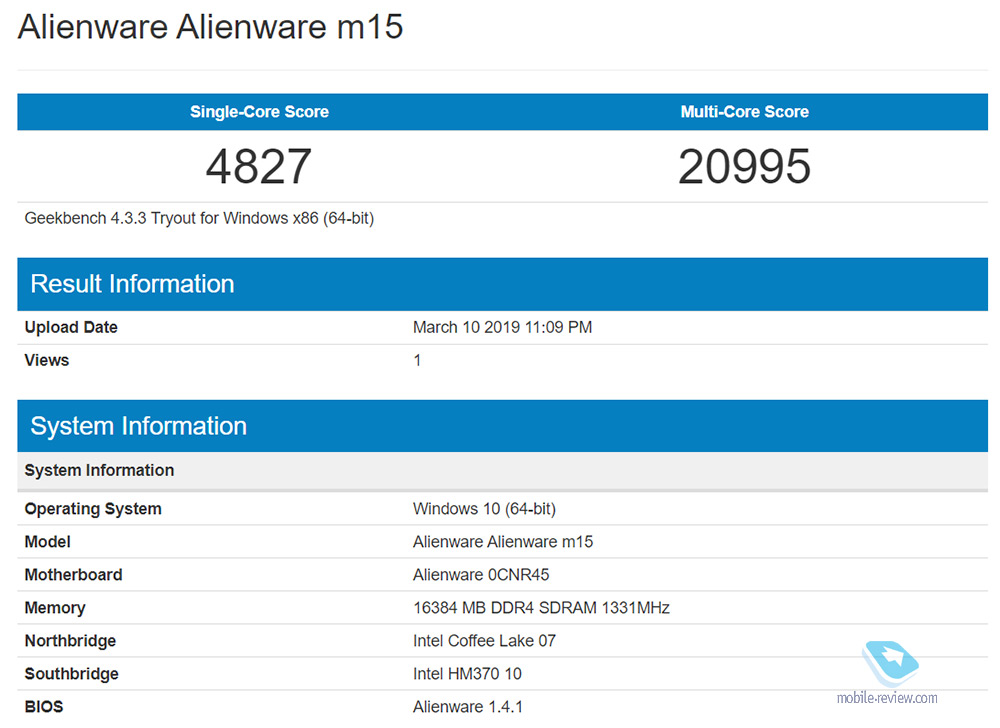Select '16384 MB DDR4 SDRAM 1331MHz' memory value

coord(541,608)
